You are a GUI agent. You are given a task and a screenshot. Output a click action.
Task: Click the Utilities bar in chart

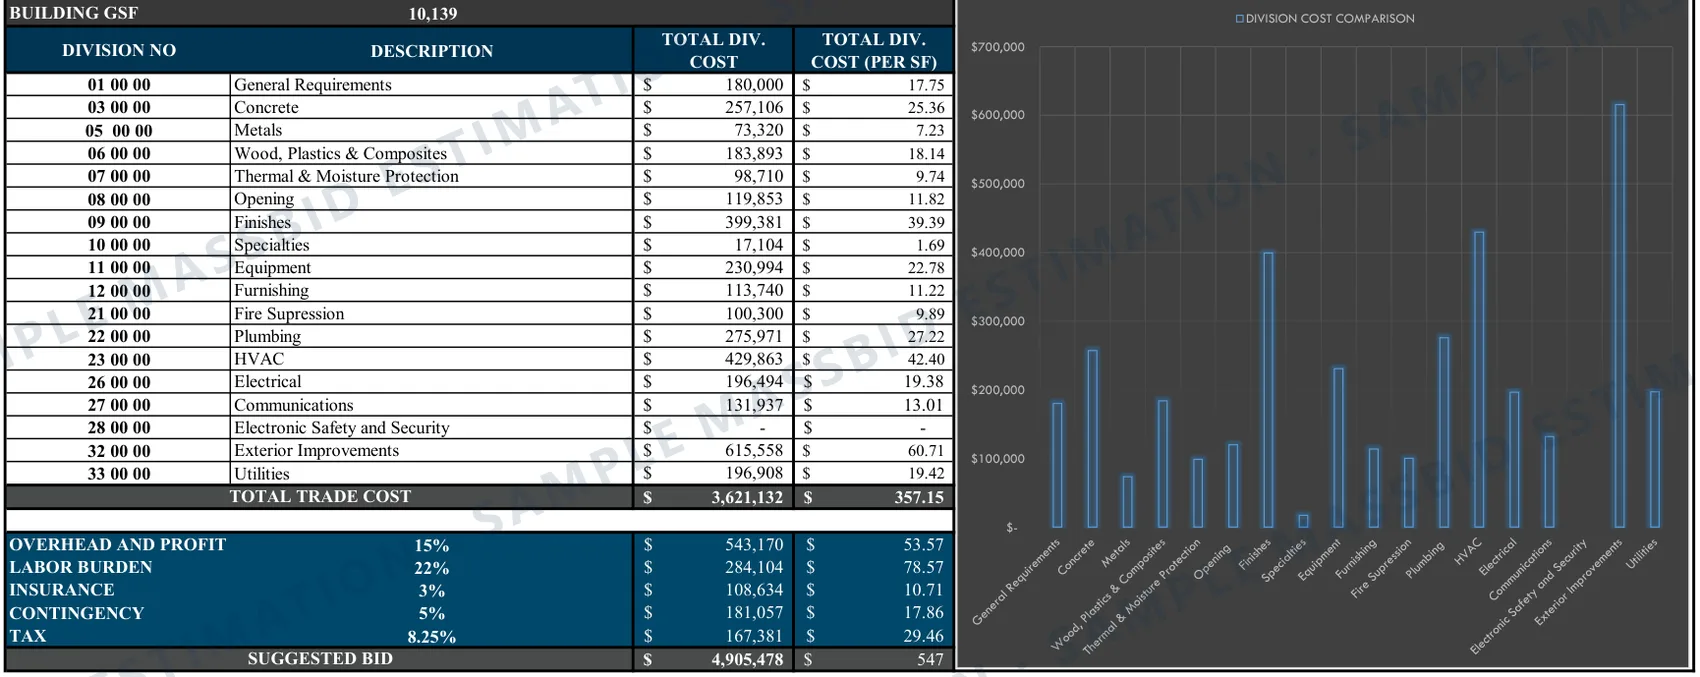[1655, 460]
